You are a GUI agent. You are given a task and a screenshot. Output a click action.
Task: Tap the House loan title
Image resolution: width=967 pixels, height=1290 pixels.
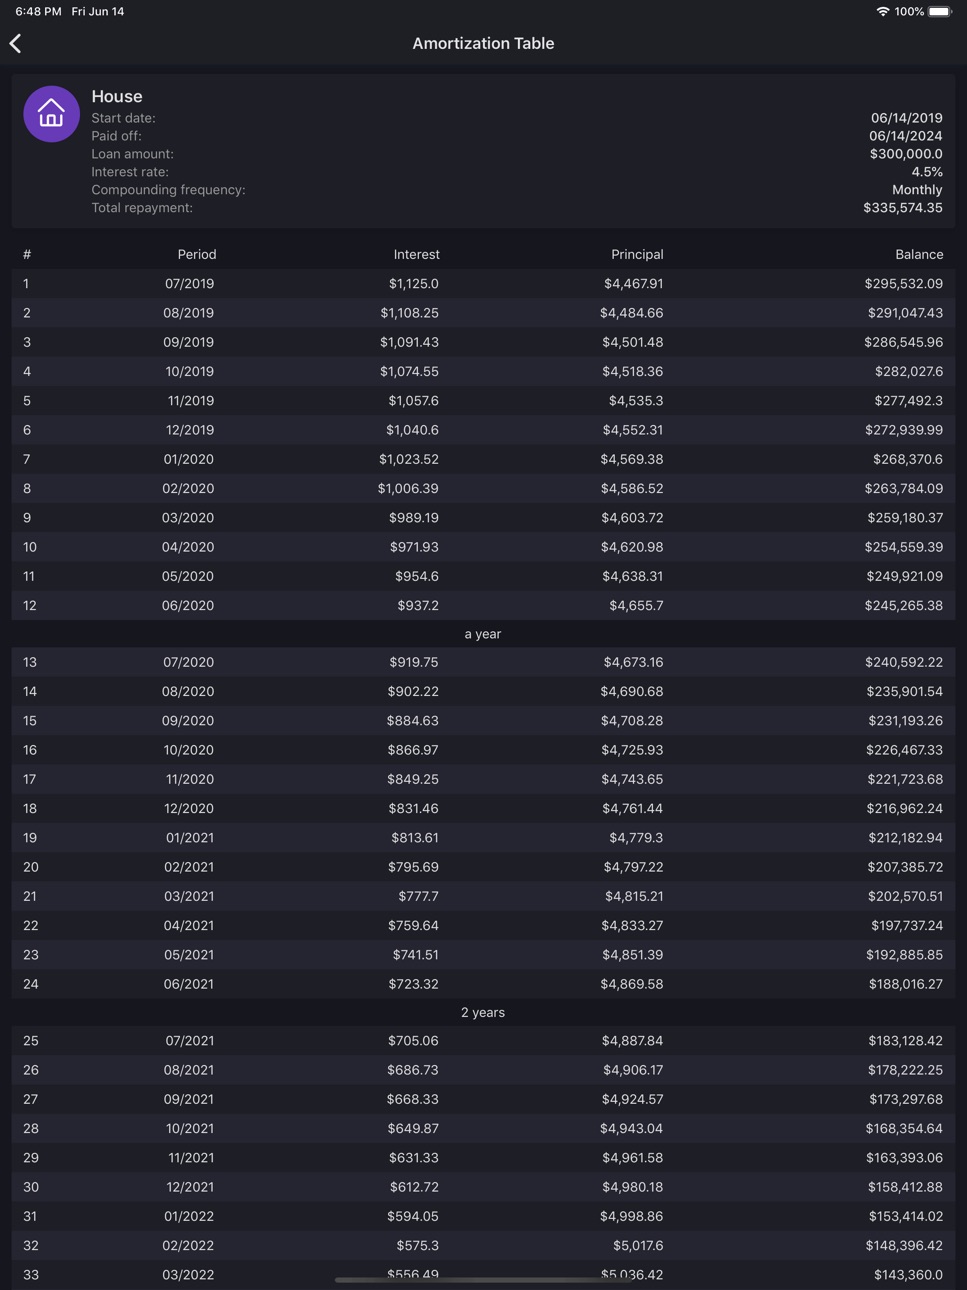(x=117, y=96)
